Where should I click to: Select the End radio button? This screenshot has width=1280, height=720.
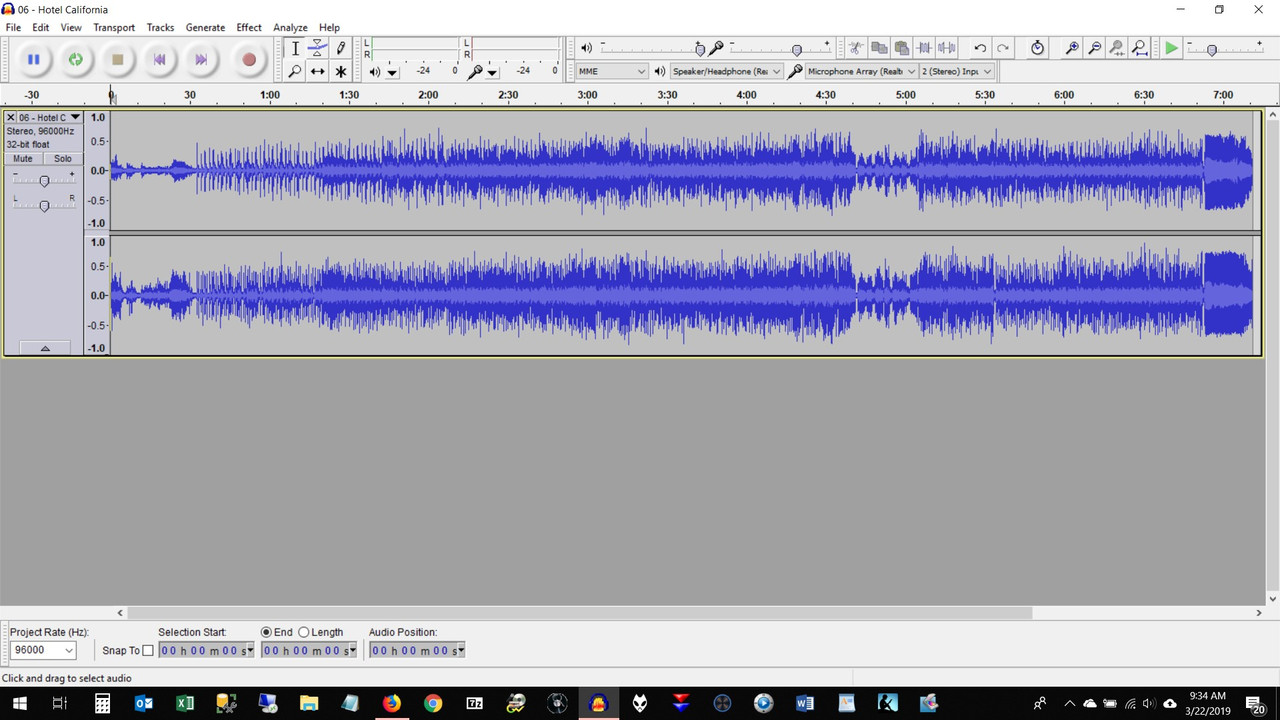(266, 632)
